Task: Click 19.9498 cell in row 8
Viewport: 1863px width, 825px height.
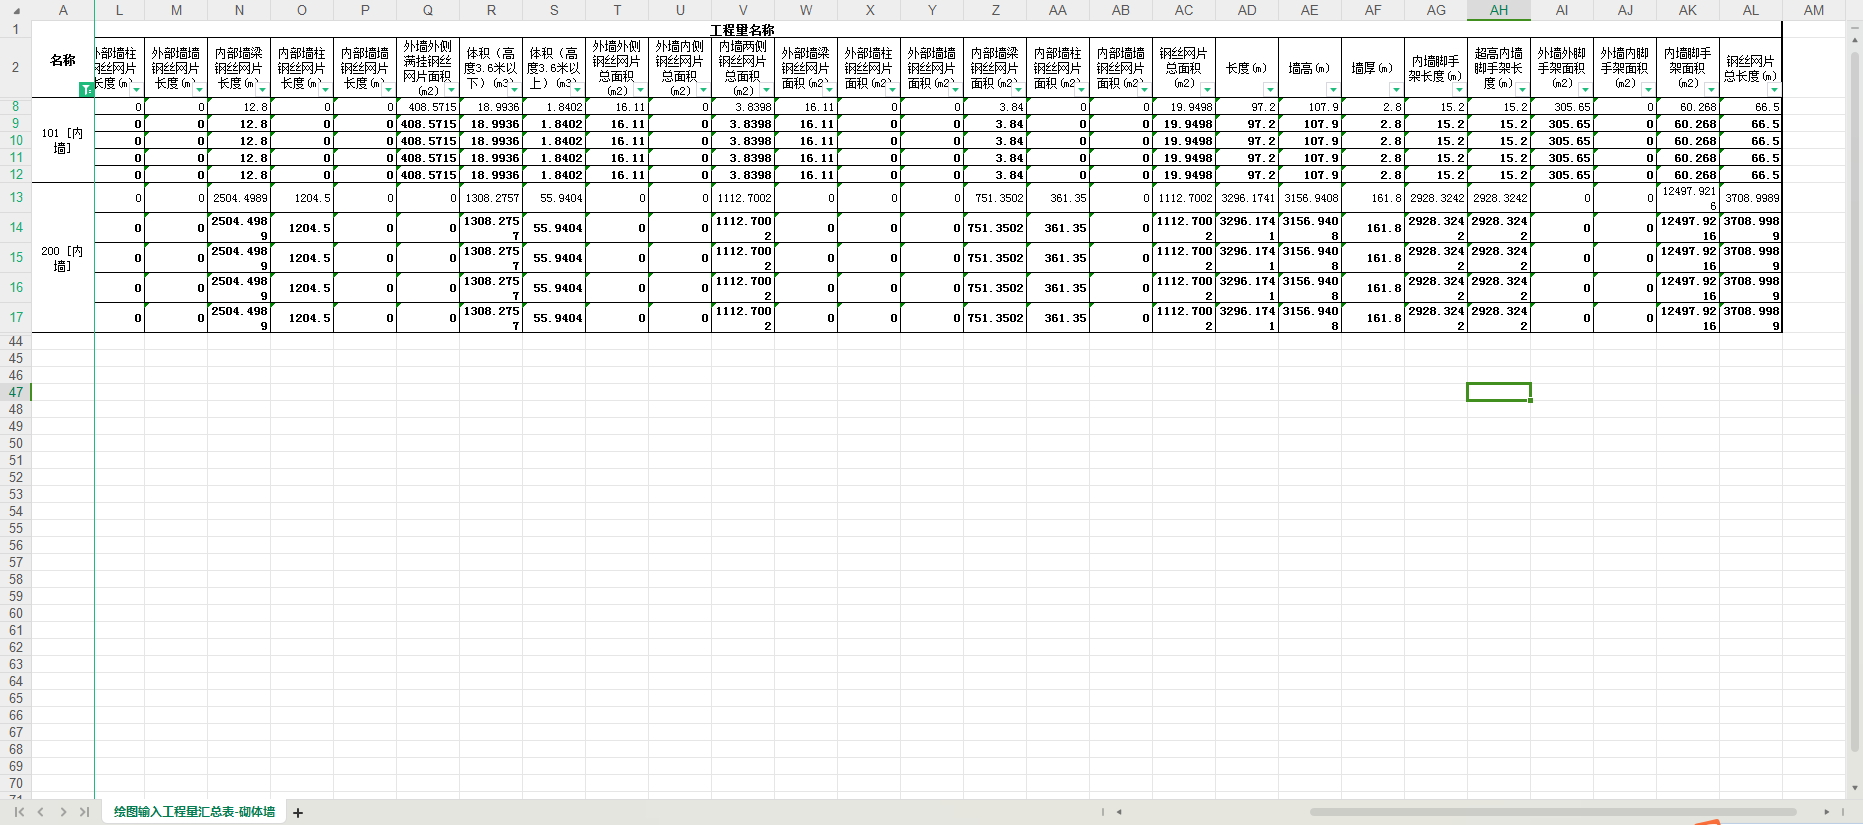Action: tap(1184, 107)
